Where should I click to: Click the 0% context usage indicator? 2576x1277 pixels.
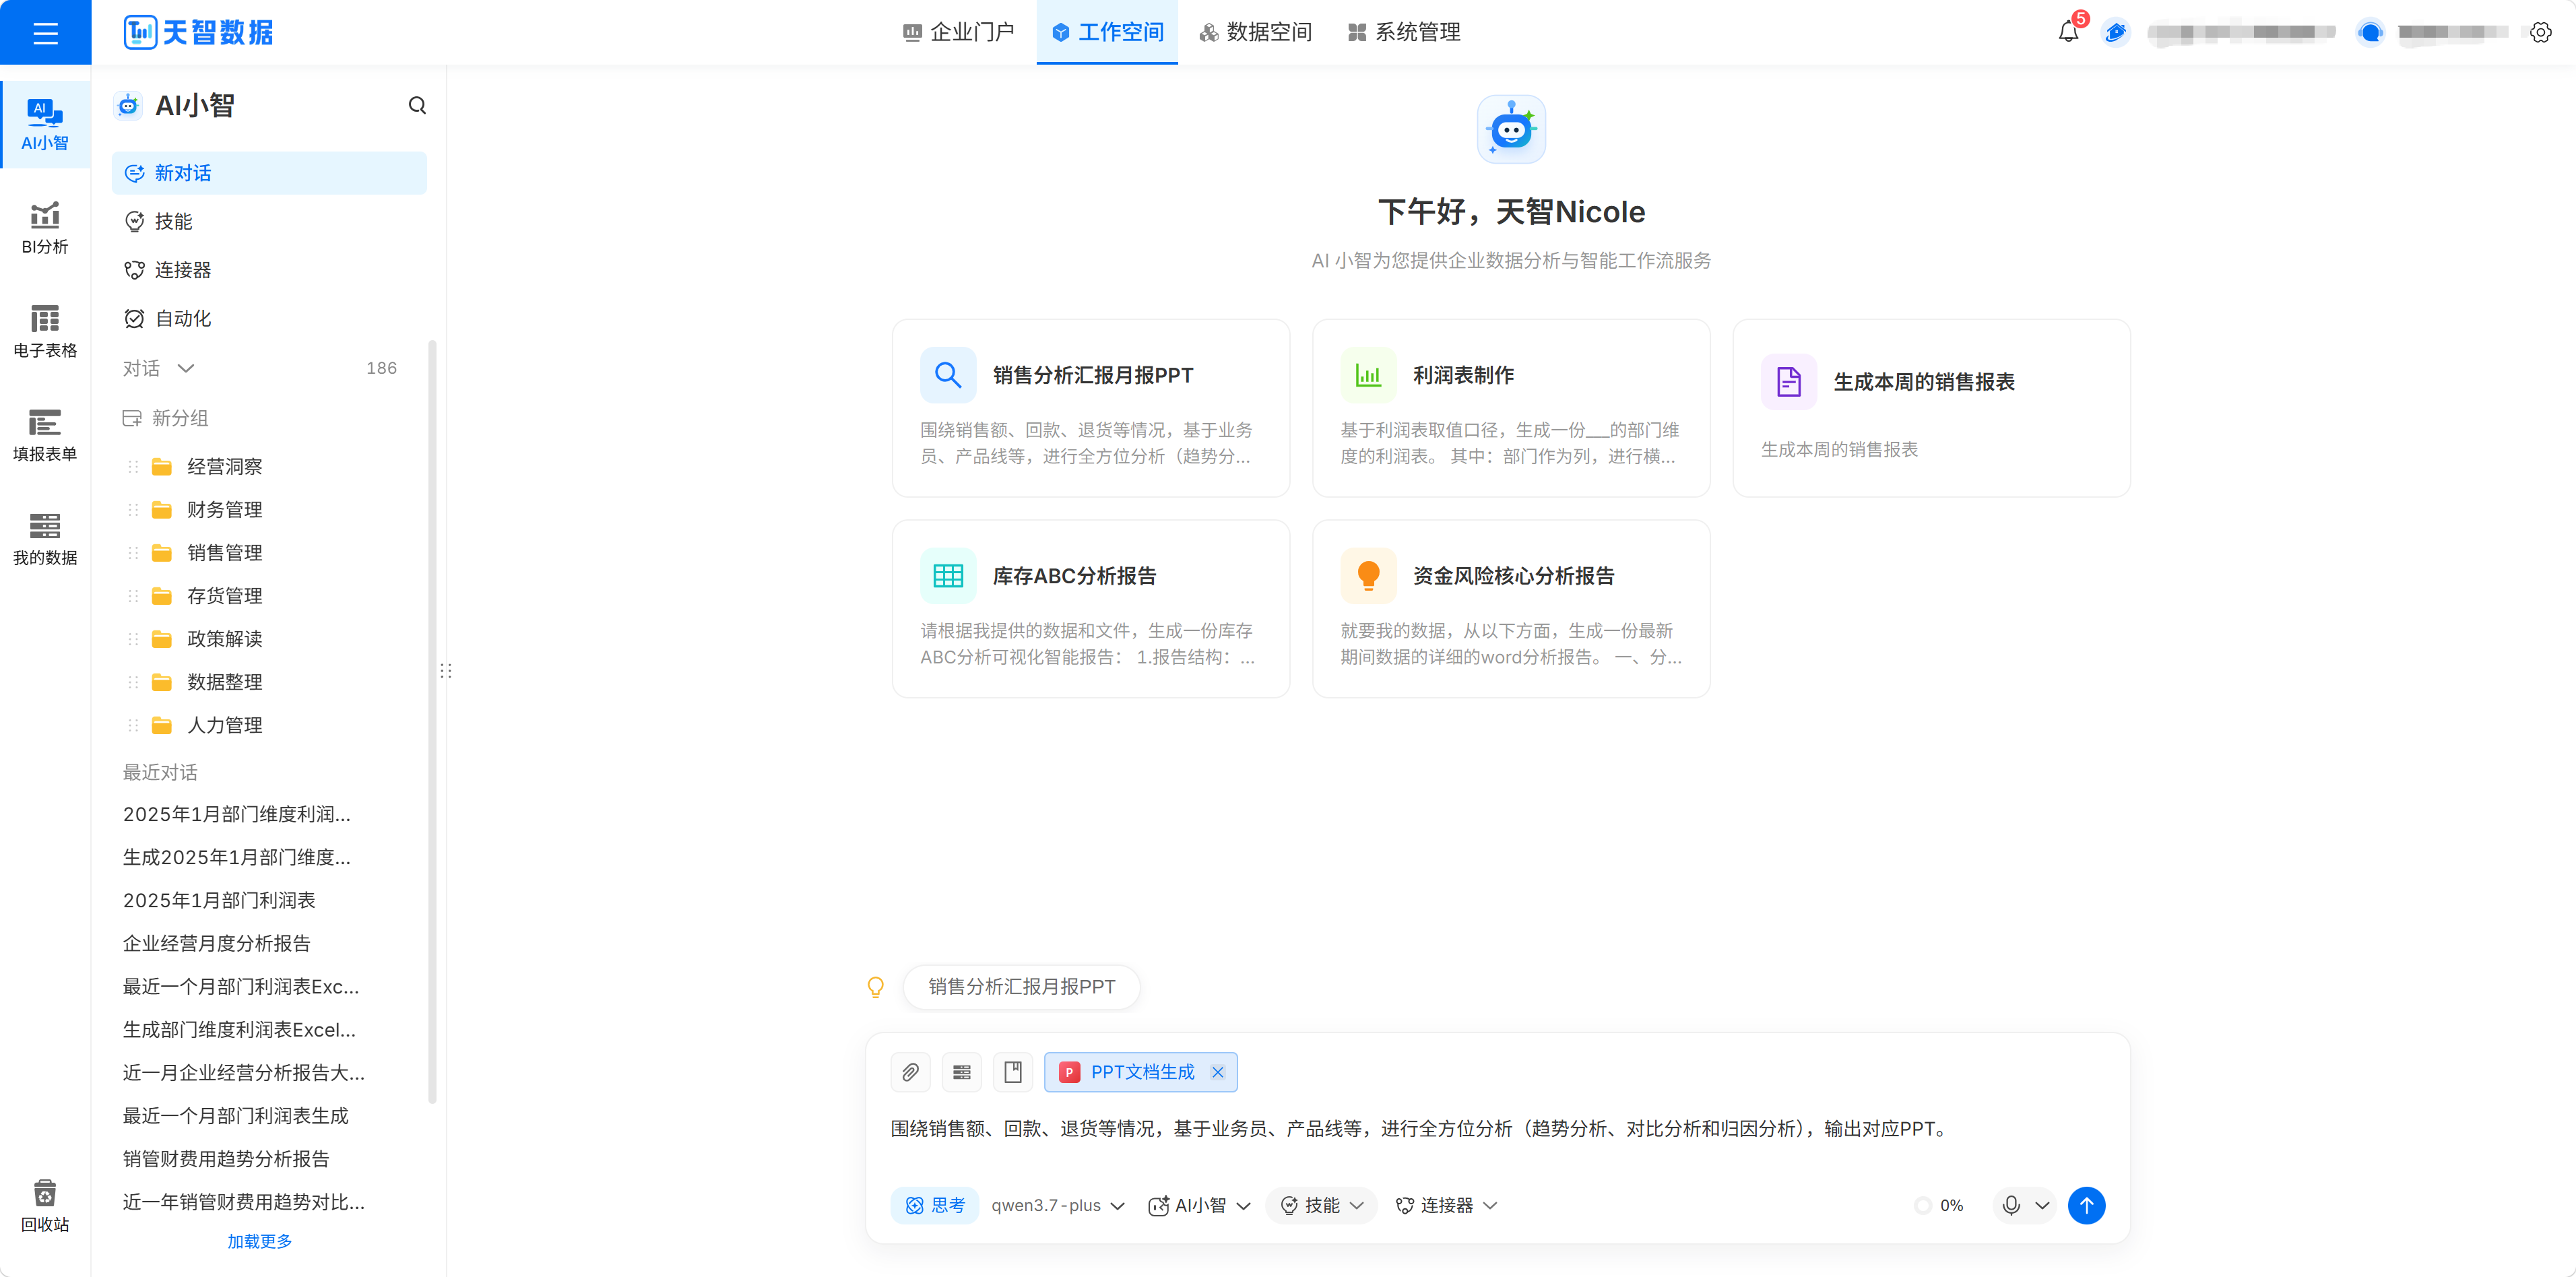(1939, 1205)
